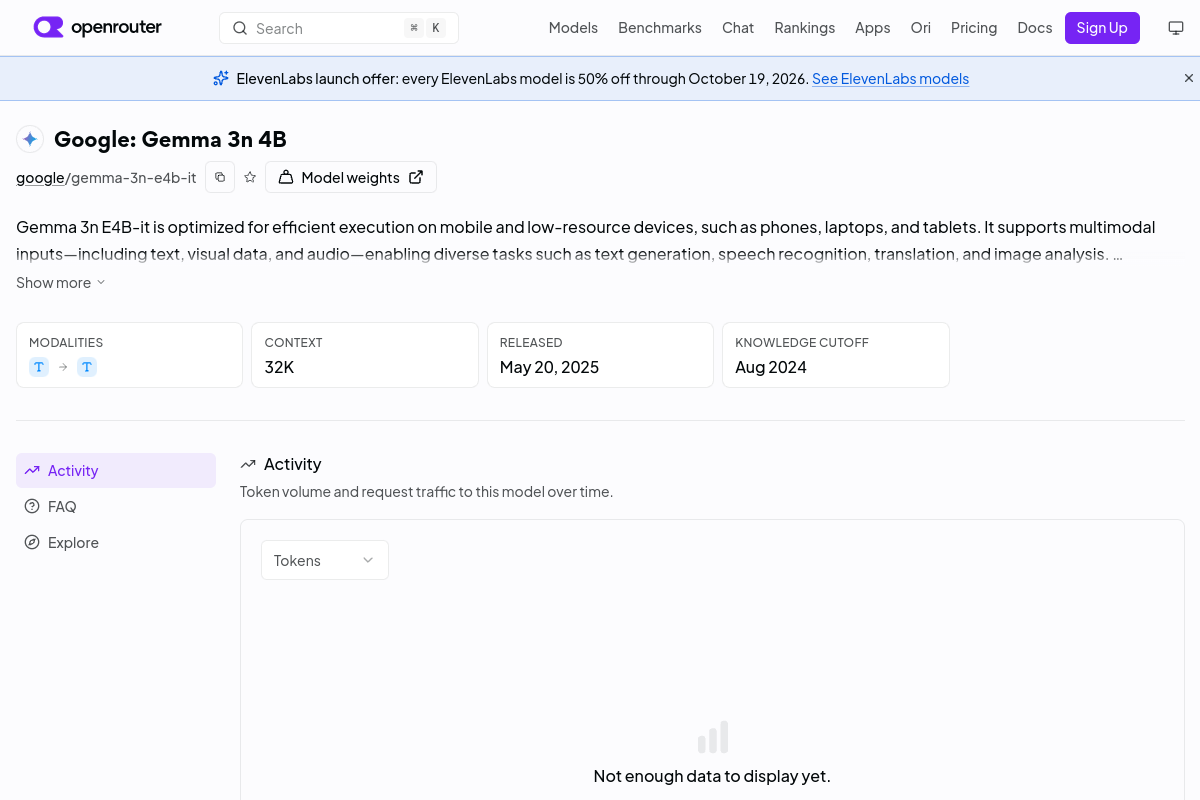
Task: Open Apps in the navigation bar
Action: 872,28
